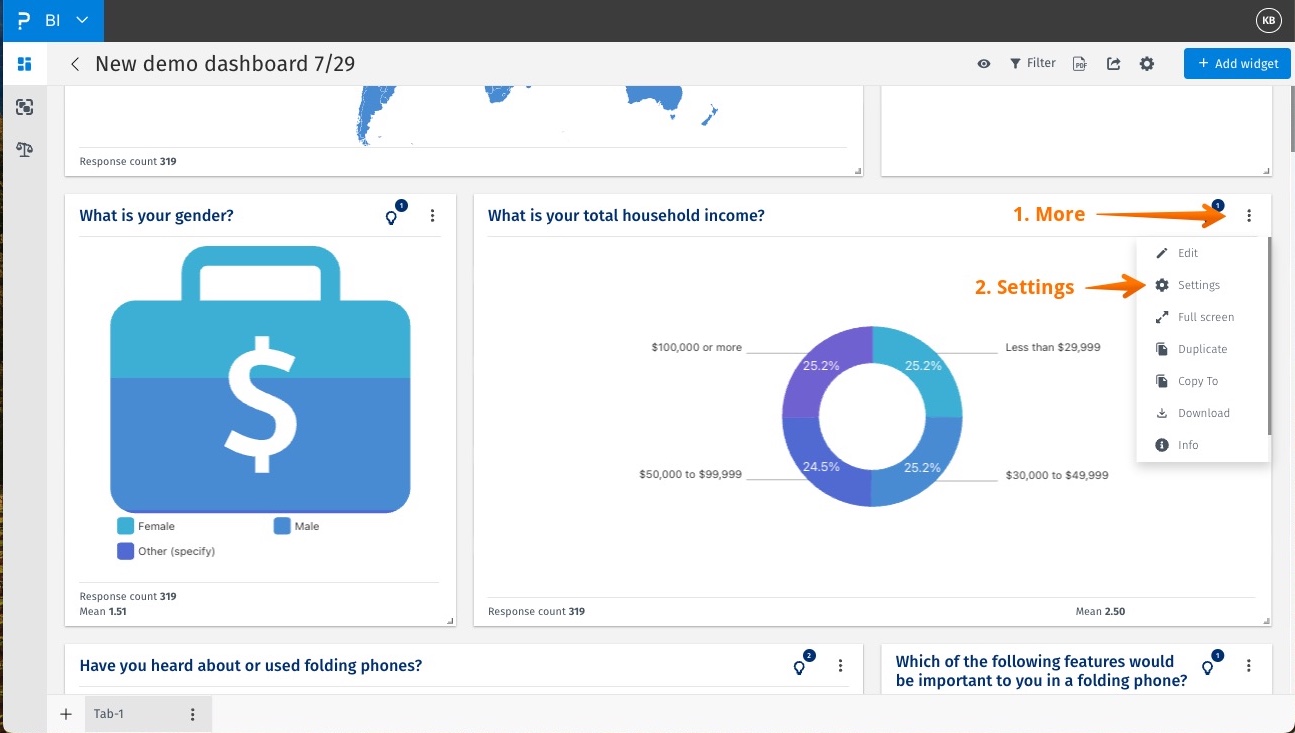
Task: Click the Add widget button
Action: (x=1237, y=63)
